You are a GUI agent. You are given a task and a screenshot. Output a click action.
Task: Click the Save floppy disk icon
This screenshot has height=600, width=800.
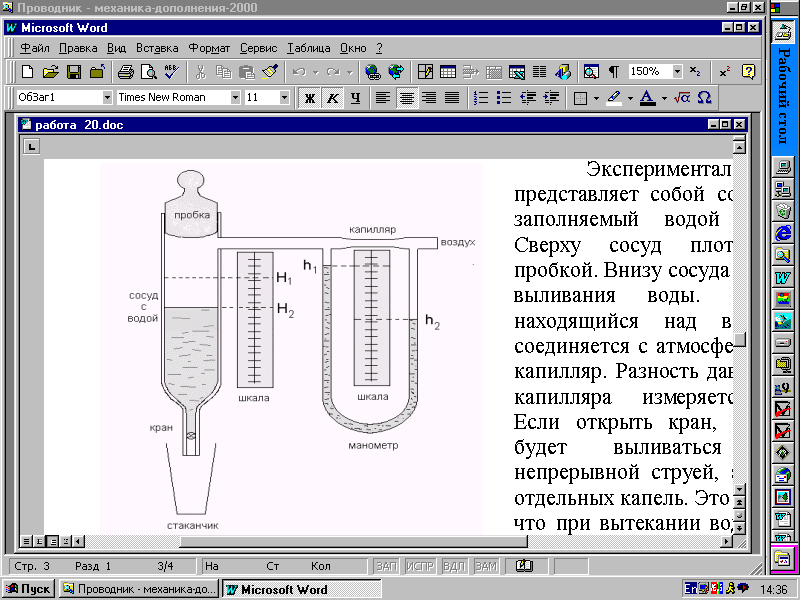74,72
